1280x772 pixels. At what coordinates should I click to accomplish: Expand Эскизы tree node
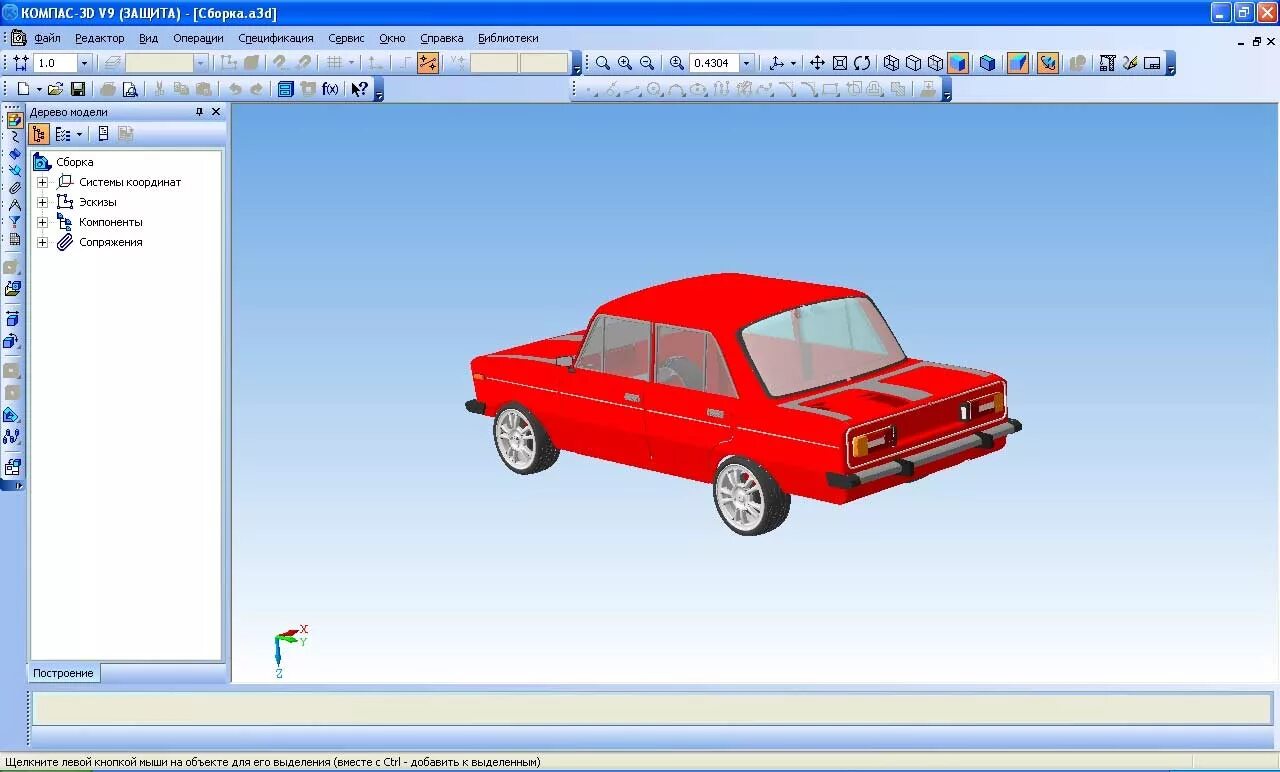click(42, 202)
